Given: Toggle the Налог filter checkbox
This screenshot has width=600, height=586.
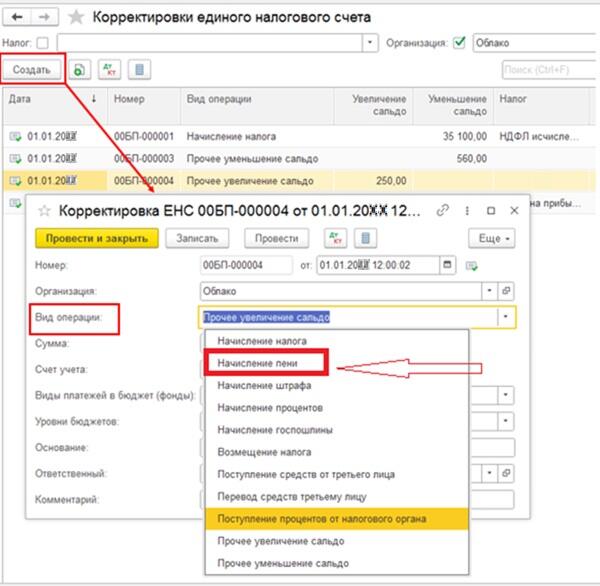Looking at the screenshot, I should click(x=41, y=43).
